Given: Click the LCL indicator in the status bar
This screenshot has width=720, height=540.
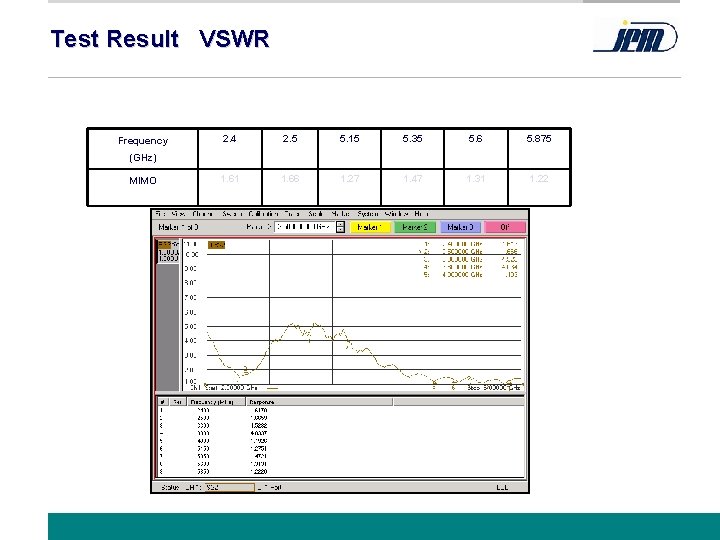Looking at the screenshot, I should coord(502,488).
